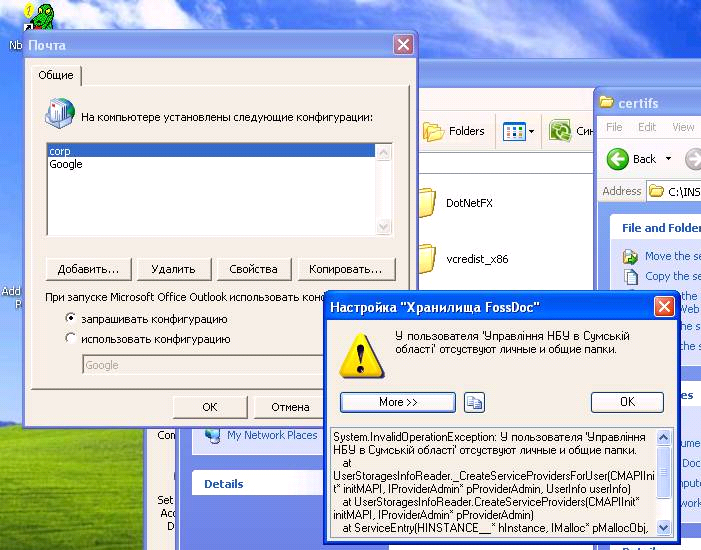
Task: Click the Удалить button
Action: pyautogui.click(x=173, y=269)
